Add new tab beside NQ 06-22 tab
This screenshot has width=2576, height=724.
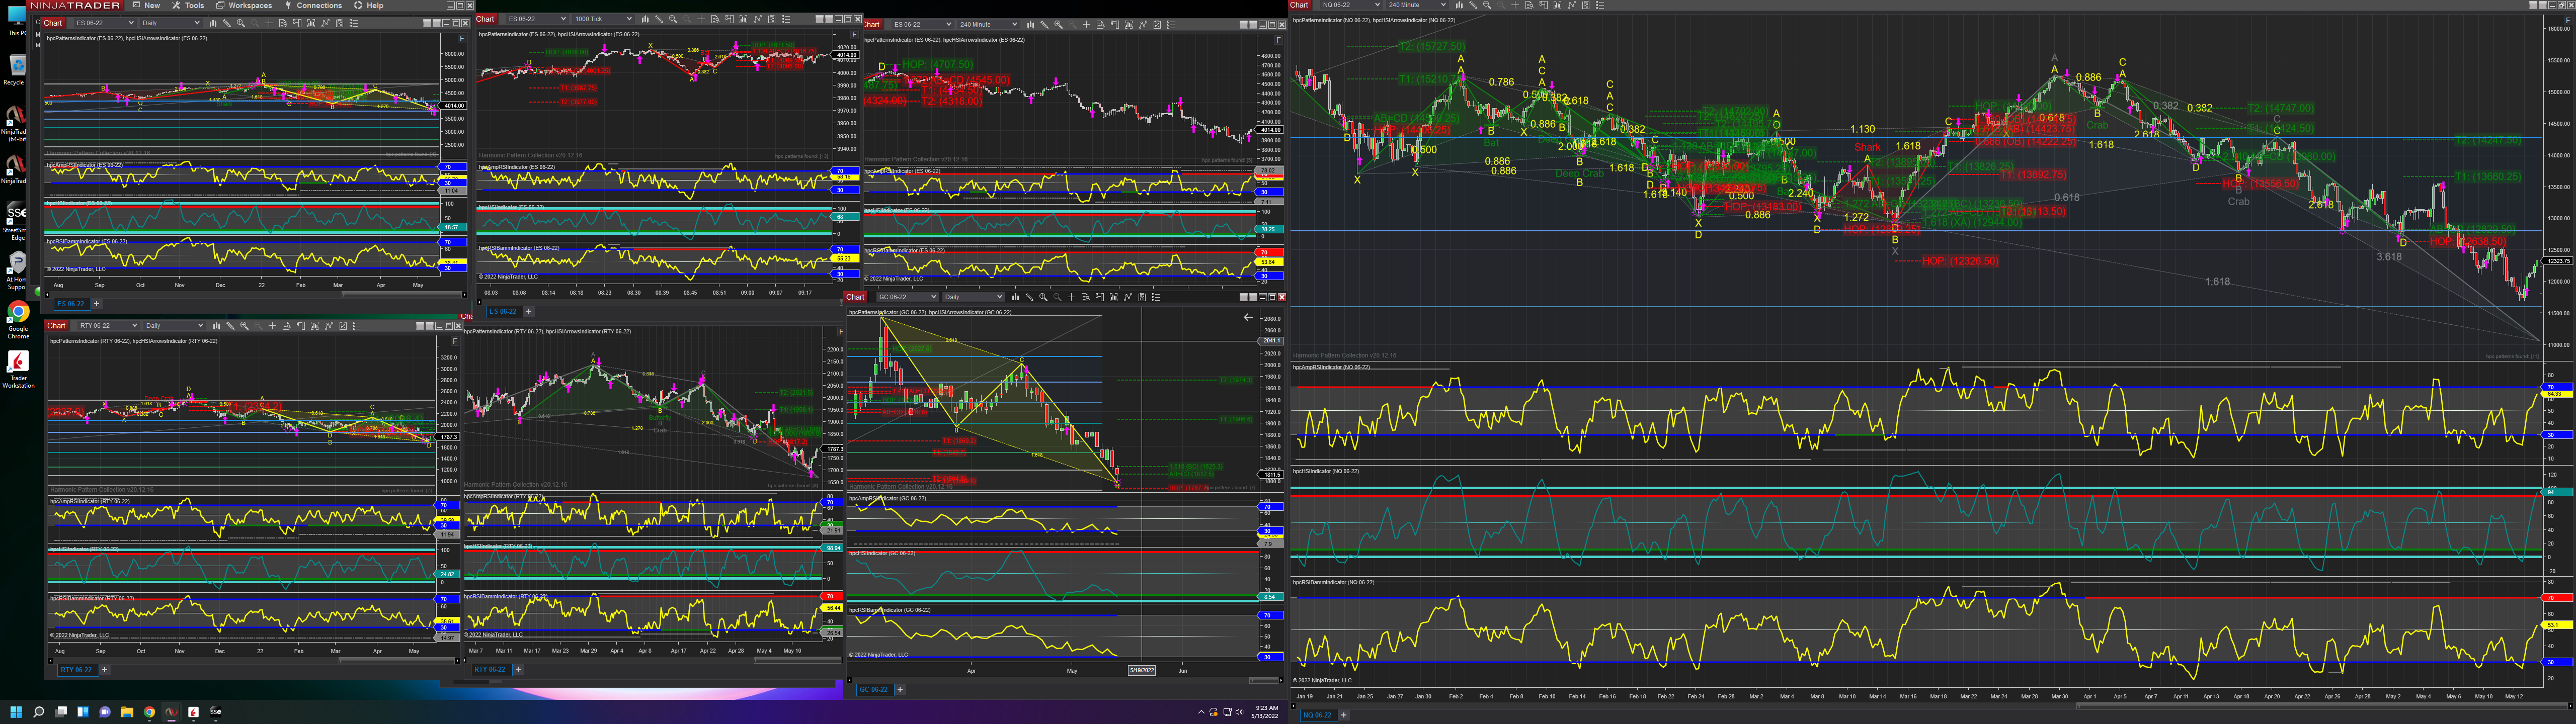pos(1343,715)
